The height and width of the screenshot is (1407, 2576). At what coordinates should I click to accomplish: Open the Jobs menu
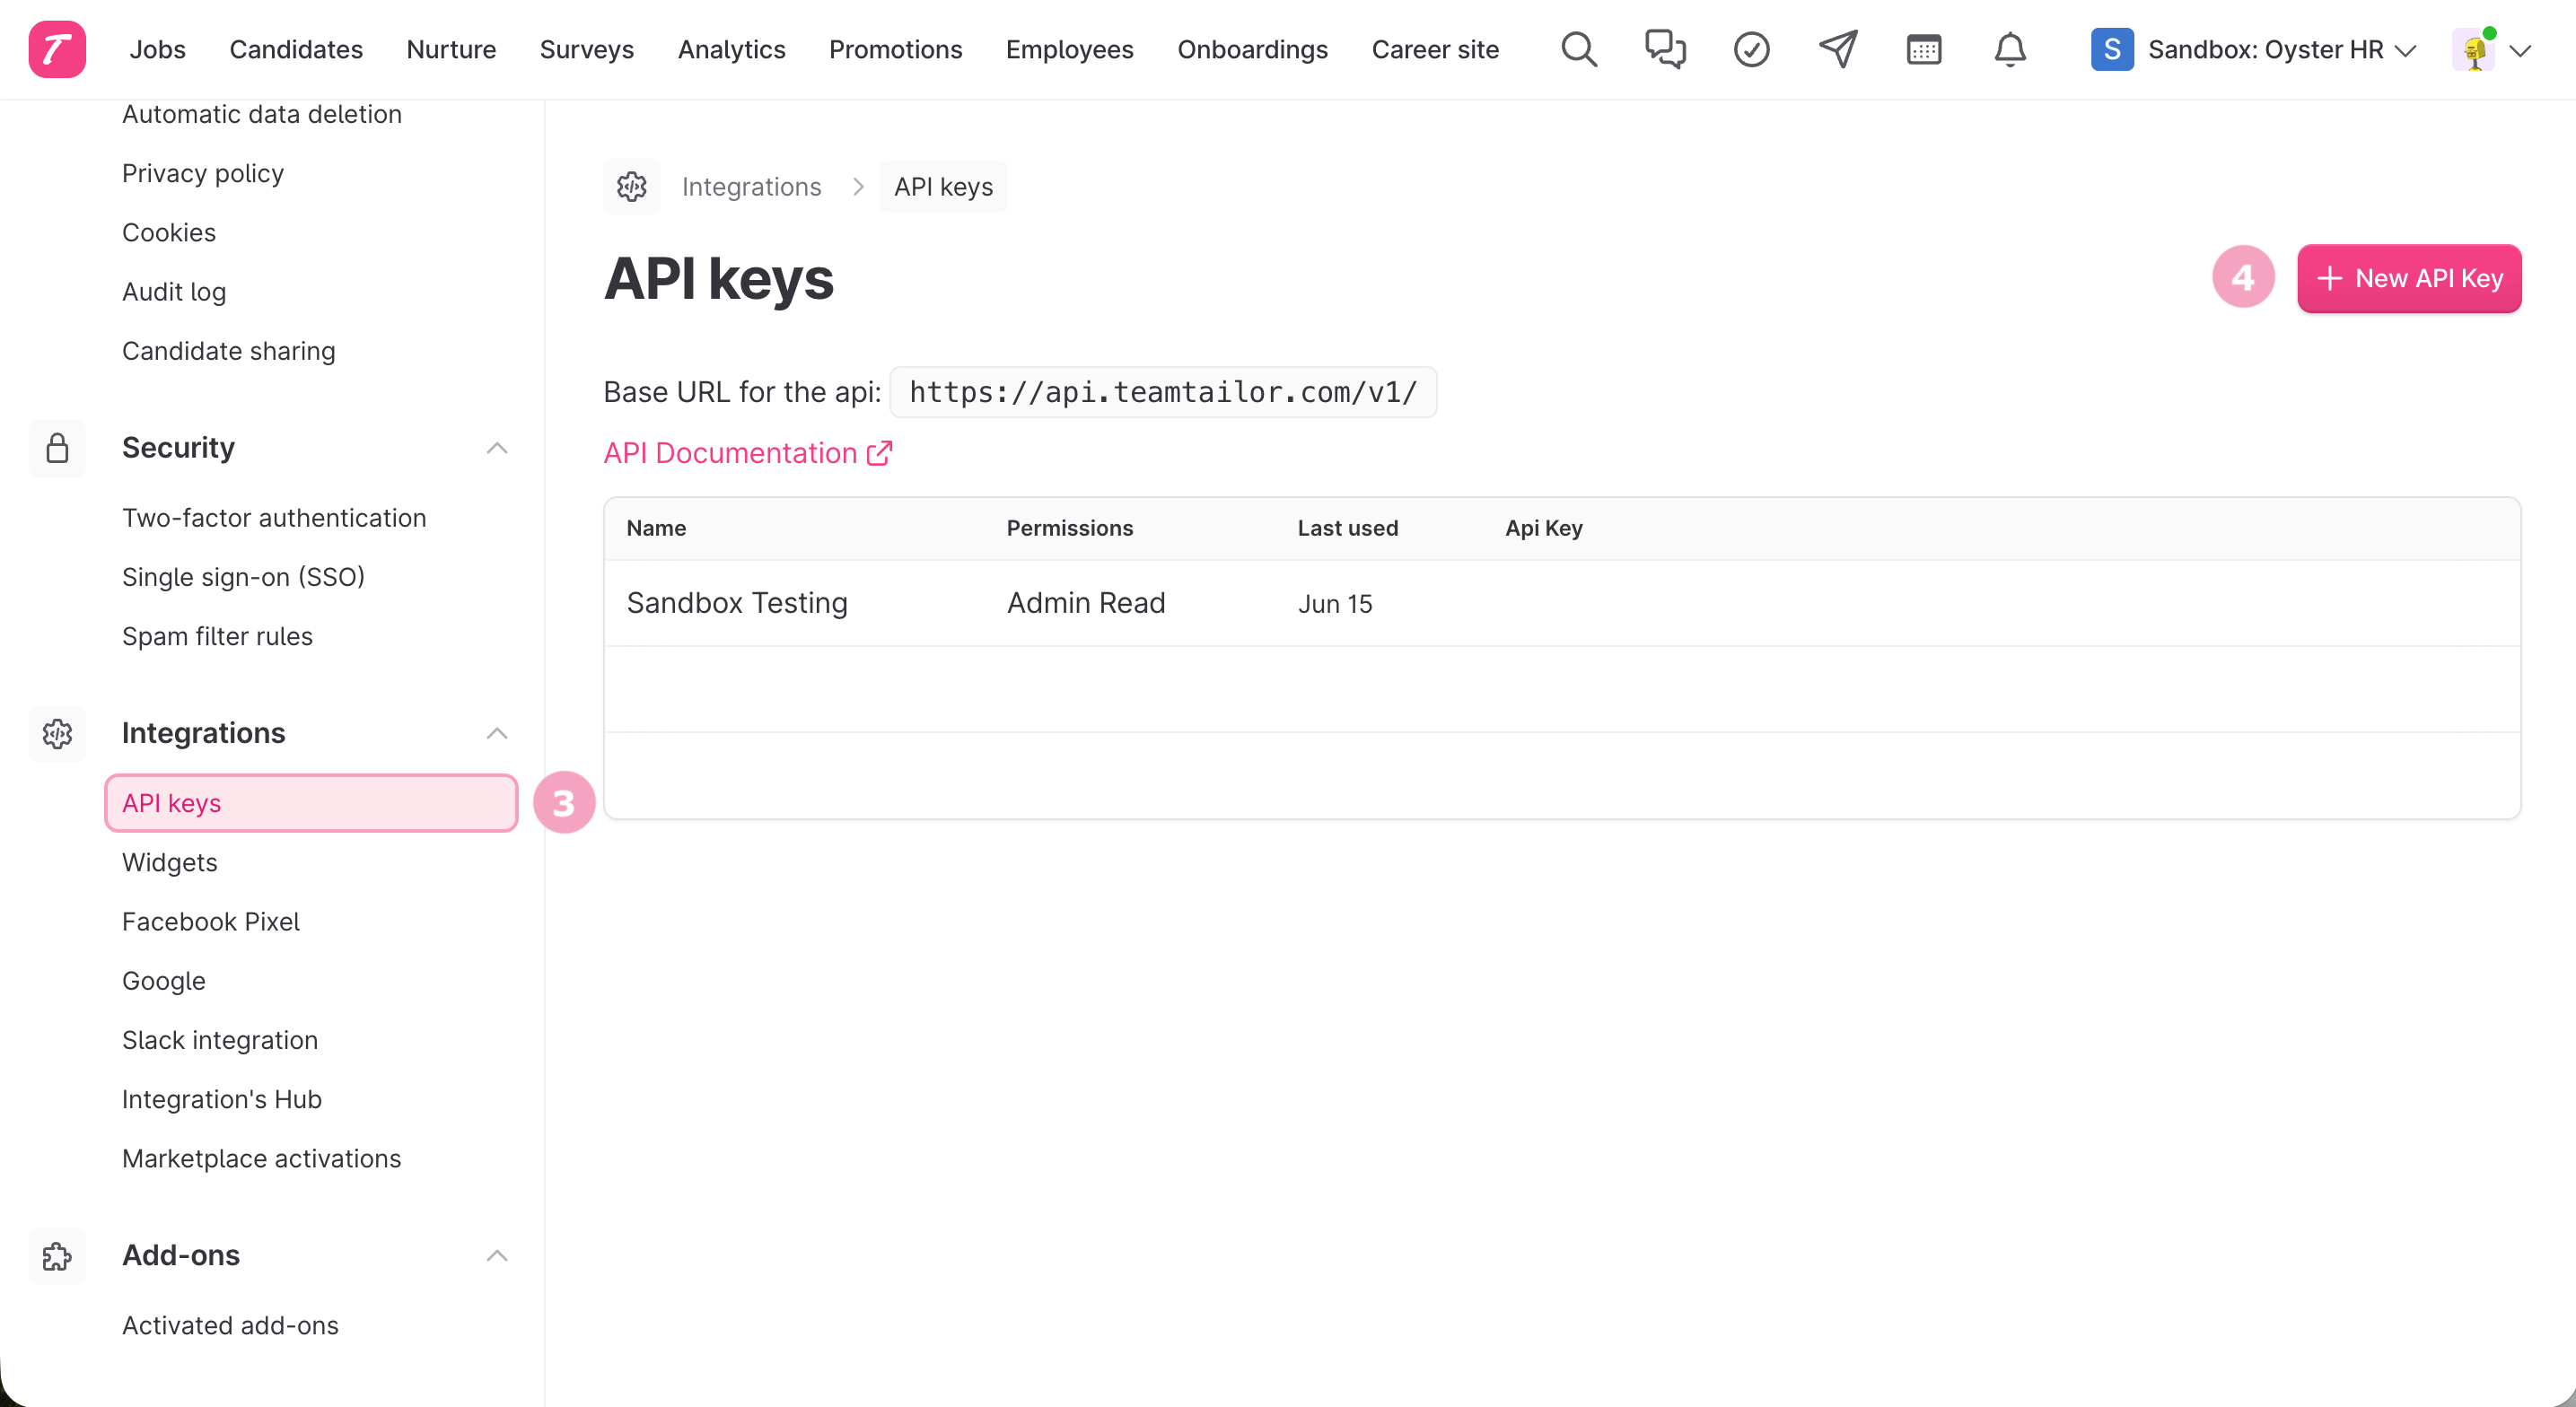[x=157, y=49]
